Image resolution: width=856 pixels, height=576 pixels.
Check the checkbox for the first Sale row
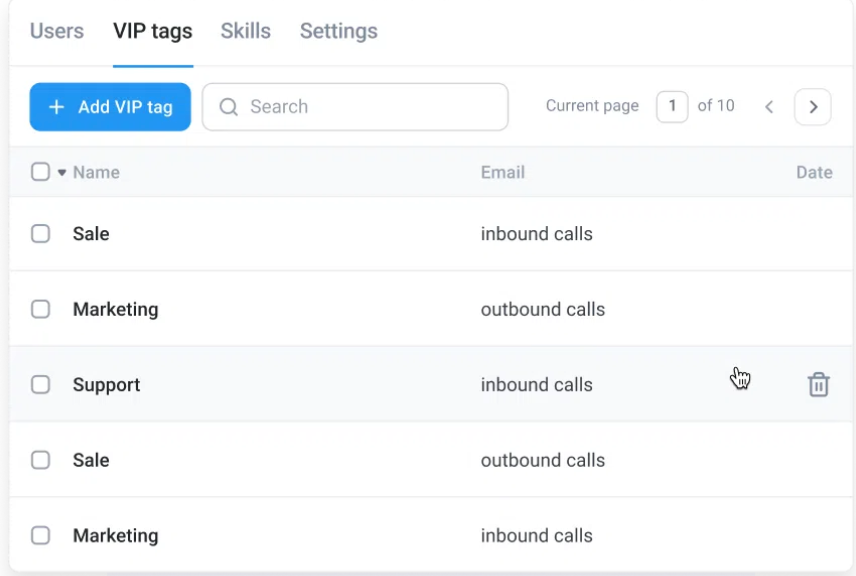tap(40, 233)
